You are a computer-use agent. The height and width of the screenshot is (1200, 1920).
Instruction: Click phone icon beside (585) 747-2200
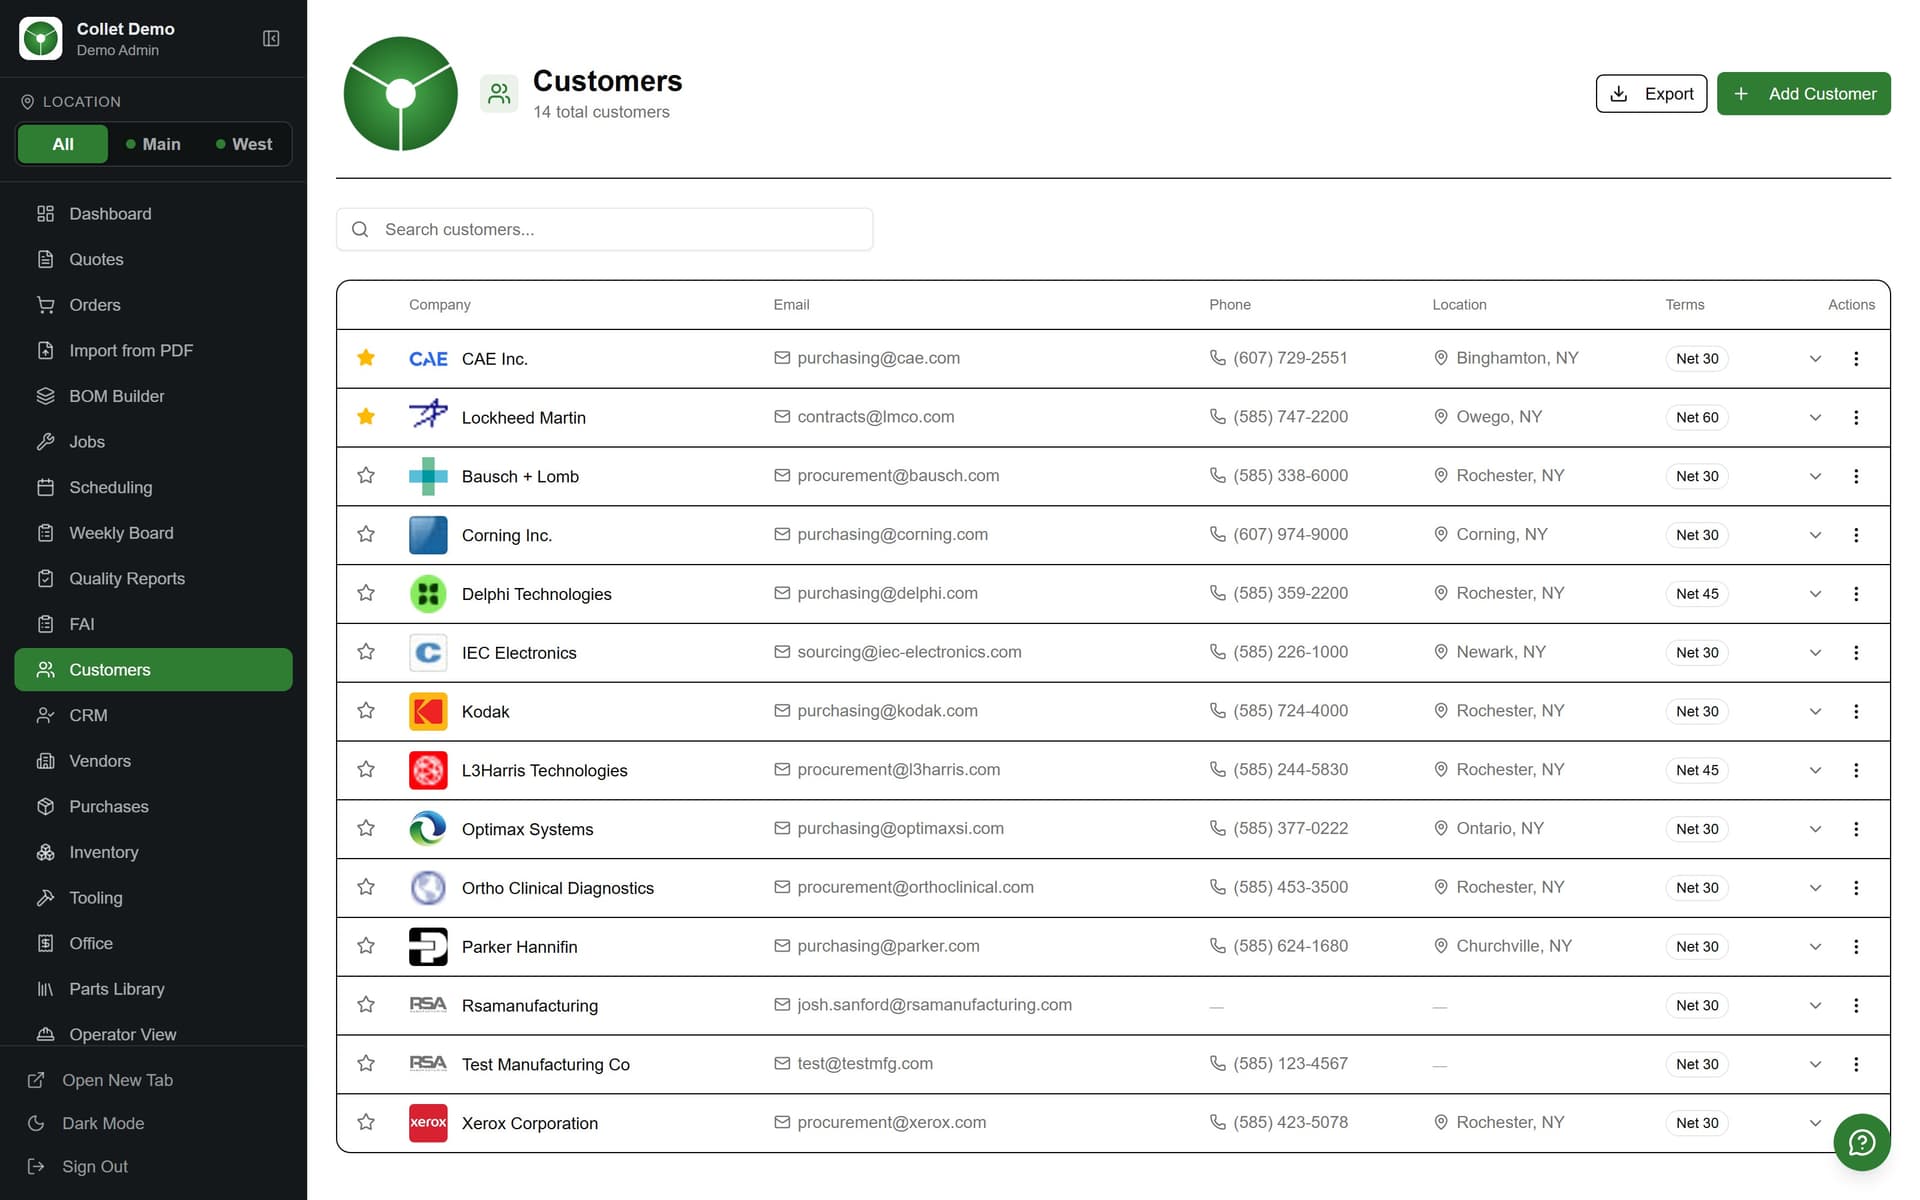(x=1217, y=416)
